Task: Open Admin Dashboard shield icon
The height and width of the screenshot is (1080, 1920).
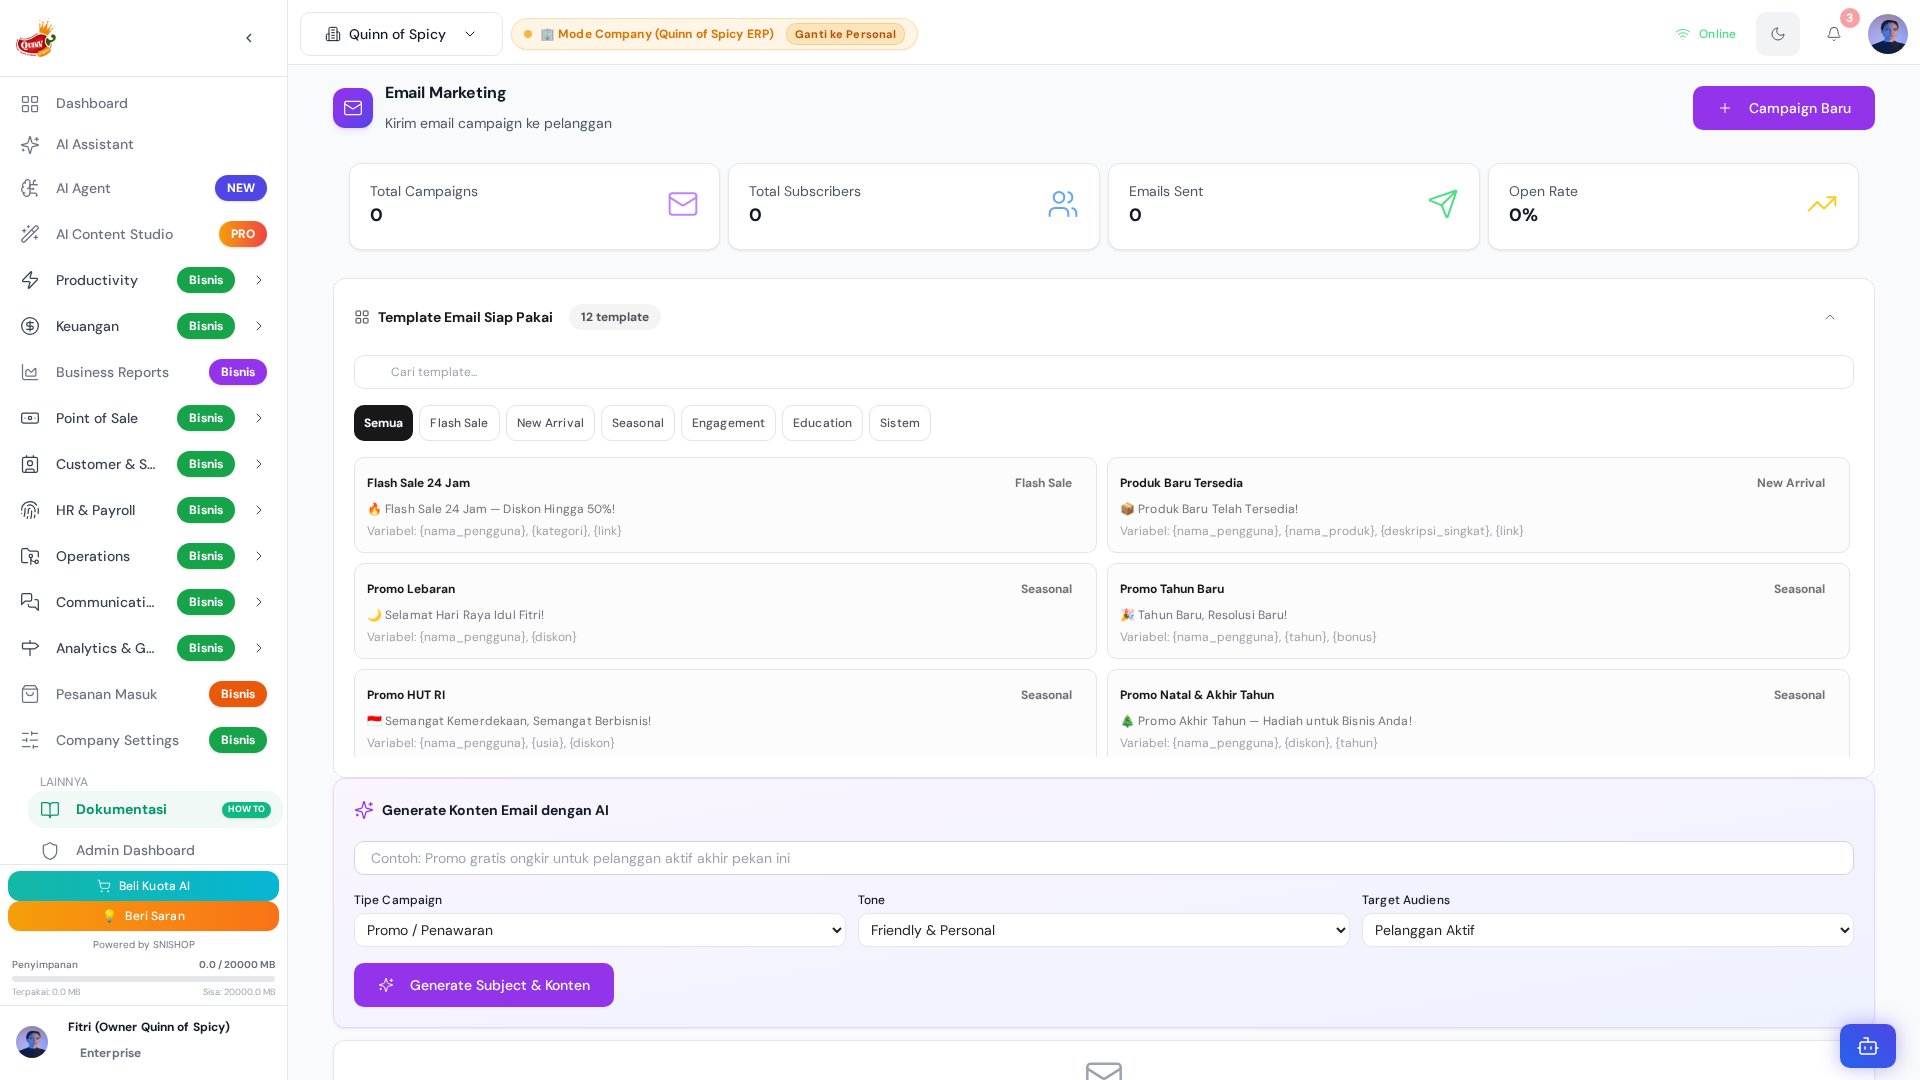Action: point(50,851)
